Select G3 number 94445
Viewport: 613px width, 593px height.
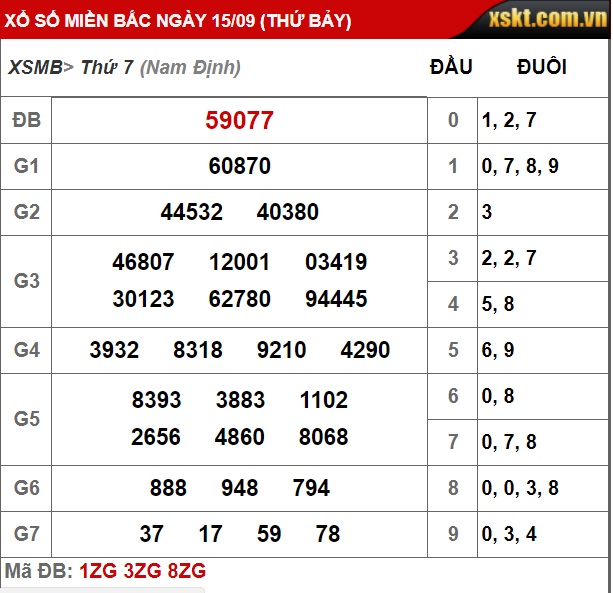click(x=336, y=299)
